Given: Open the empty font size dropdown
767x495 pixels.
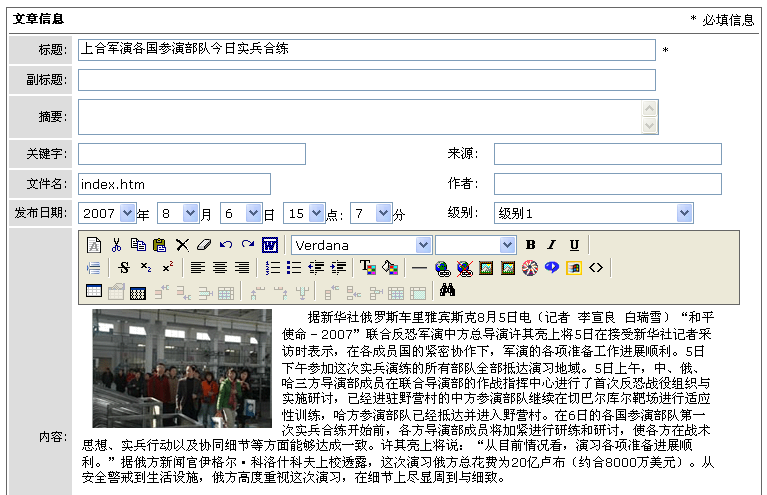Looking at the screenshot, I should point(507,245).
